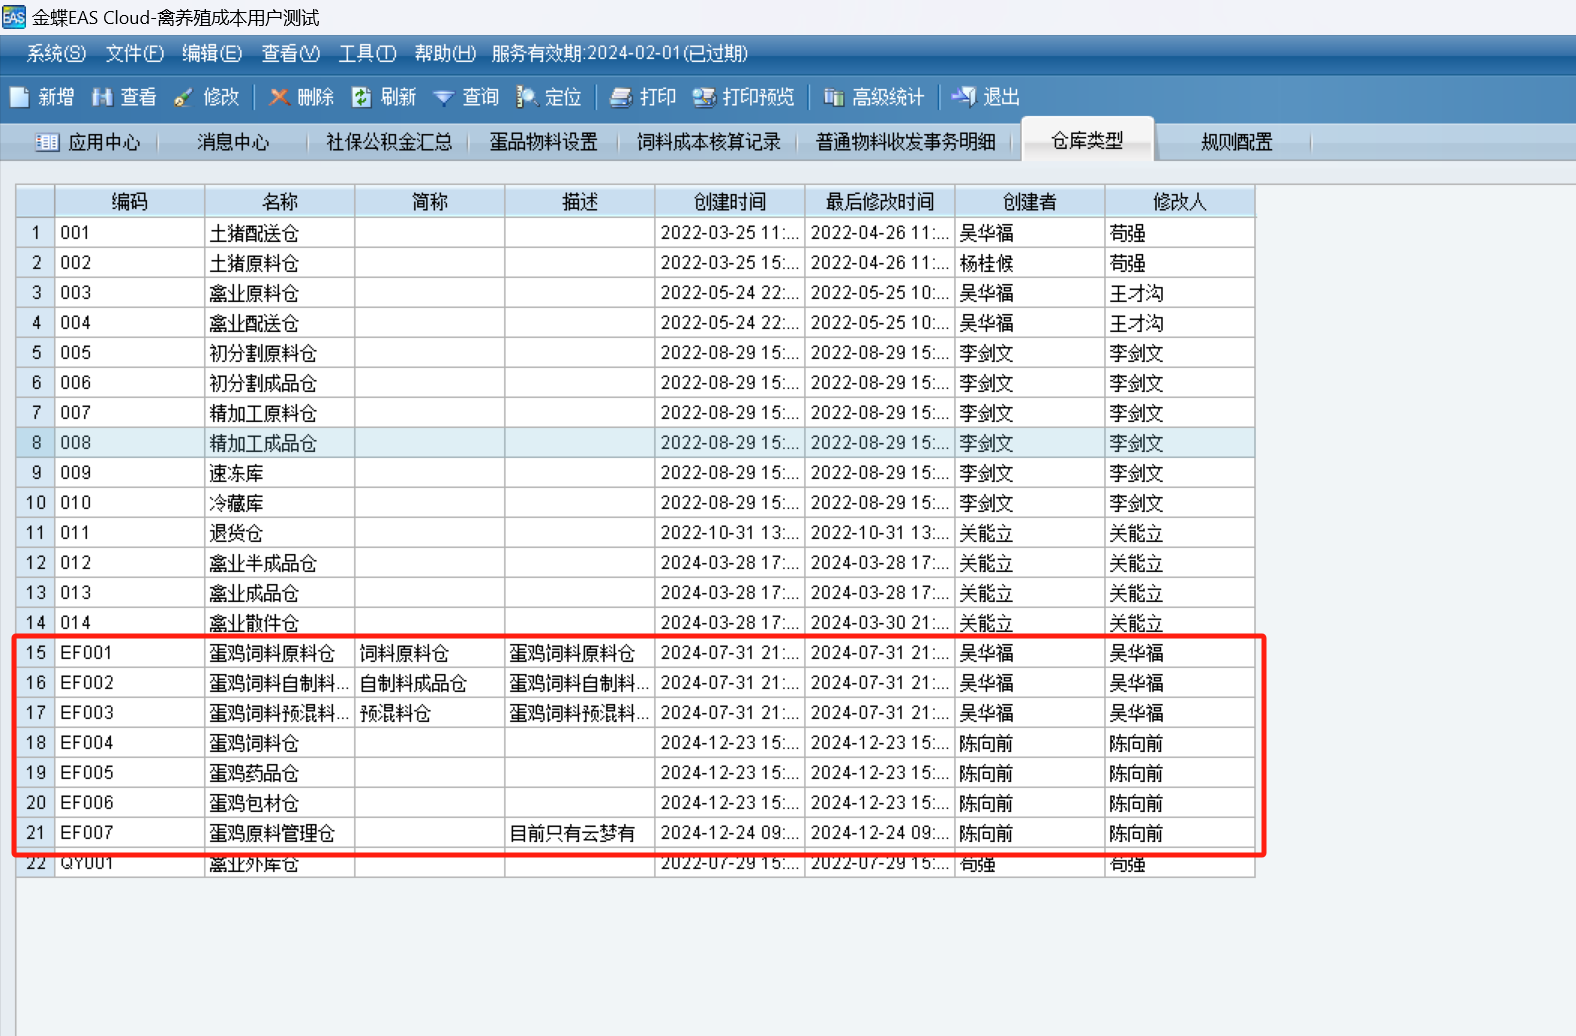Click the 创建时间 column header

coord(729,202)
